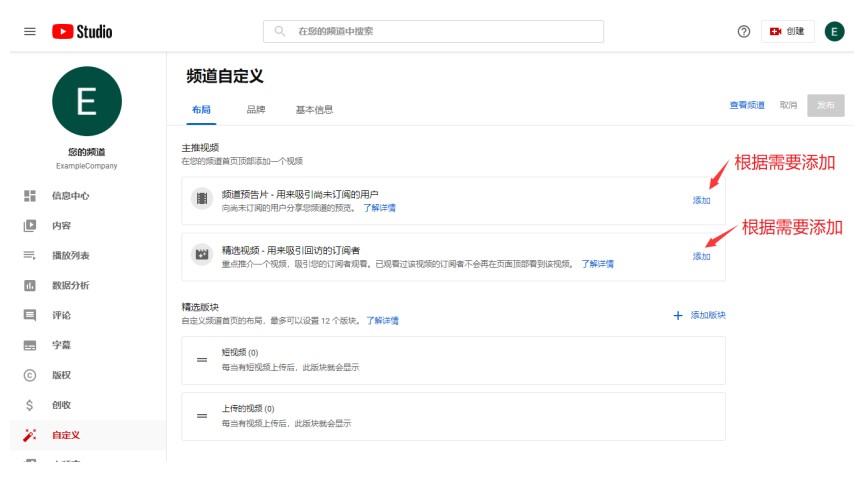Open 字幕 subtitles in sidebar
Image resolution: width=868 pixels, height=480 pixels.
coord(62,345)
